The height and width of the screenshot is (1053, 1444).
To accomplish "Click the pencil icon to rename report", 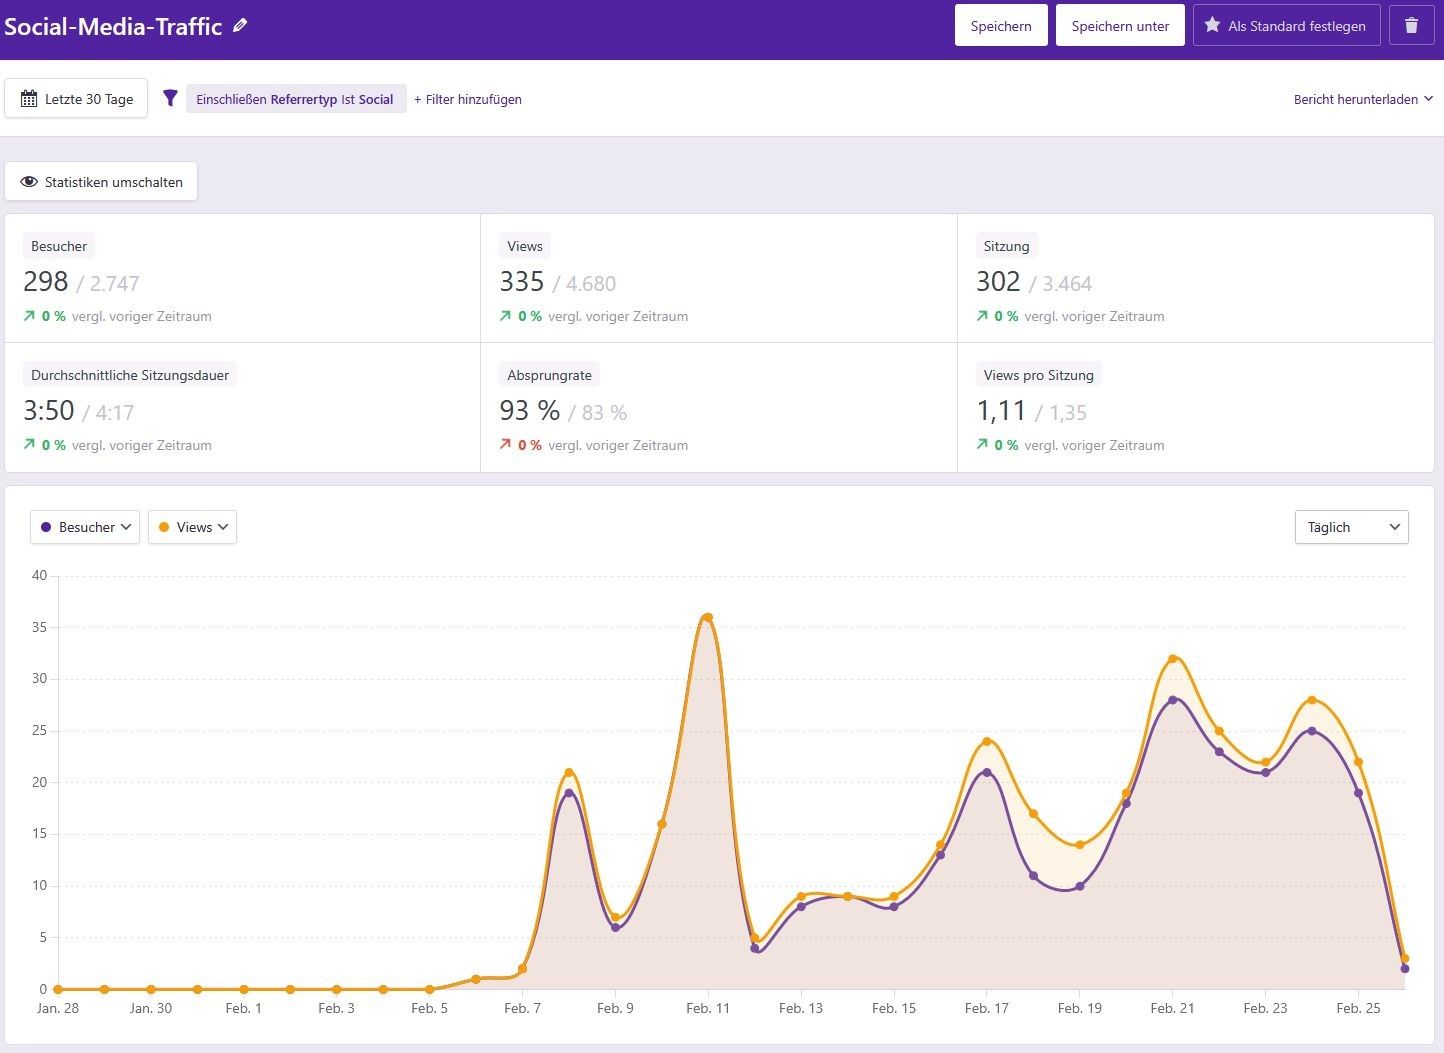I will coord(240,26).
